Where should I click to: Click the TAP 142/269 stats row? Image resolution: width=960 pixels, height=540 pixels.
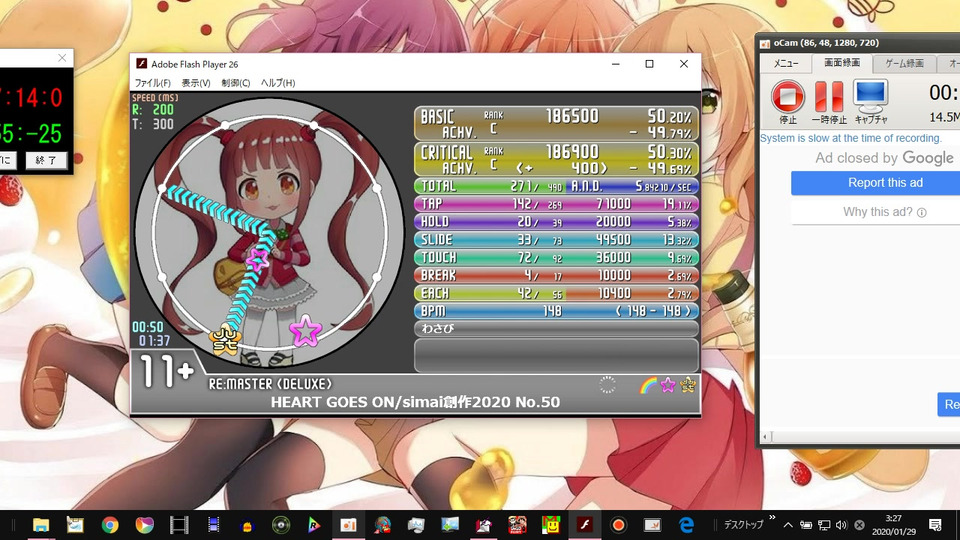point(556,204)
